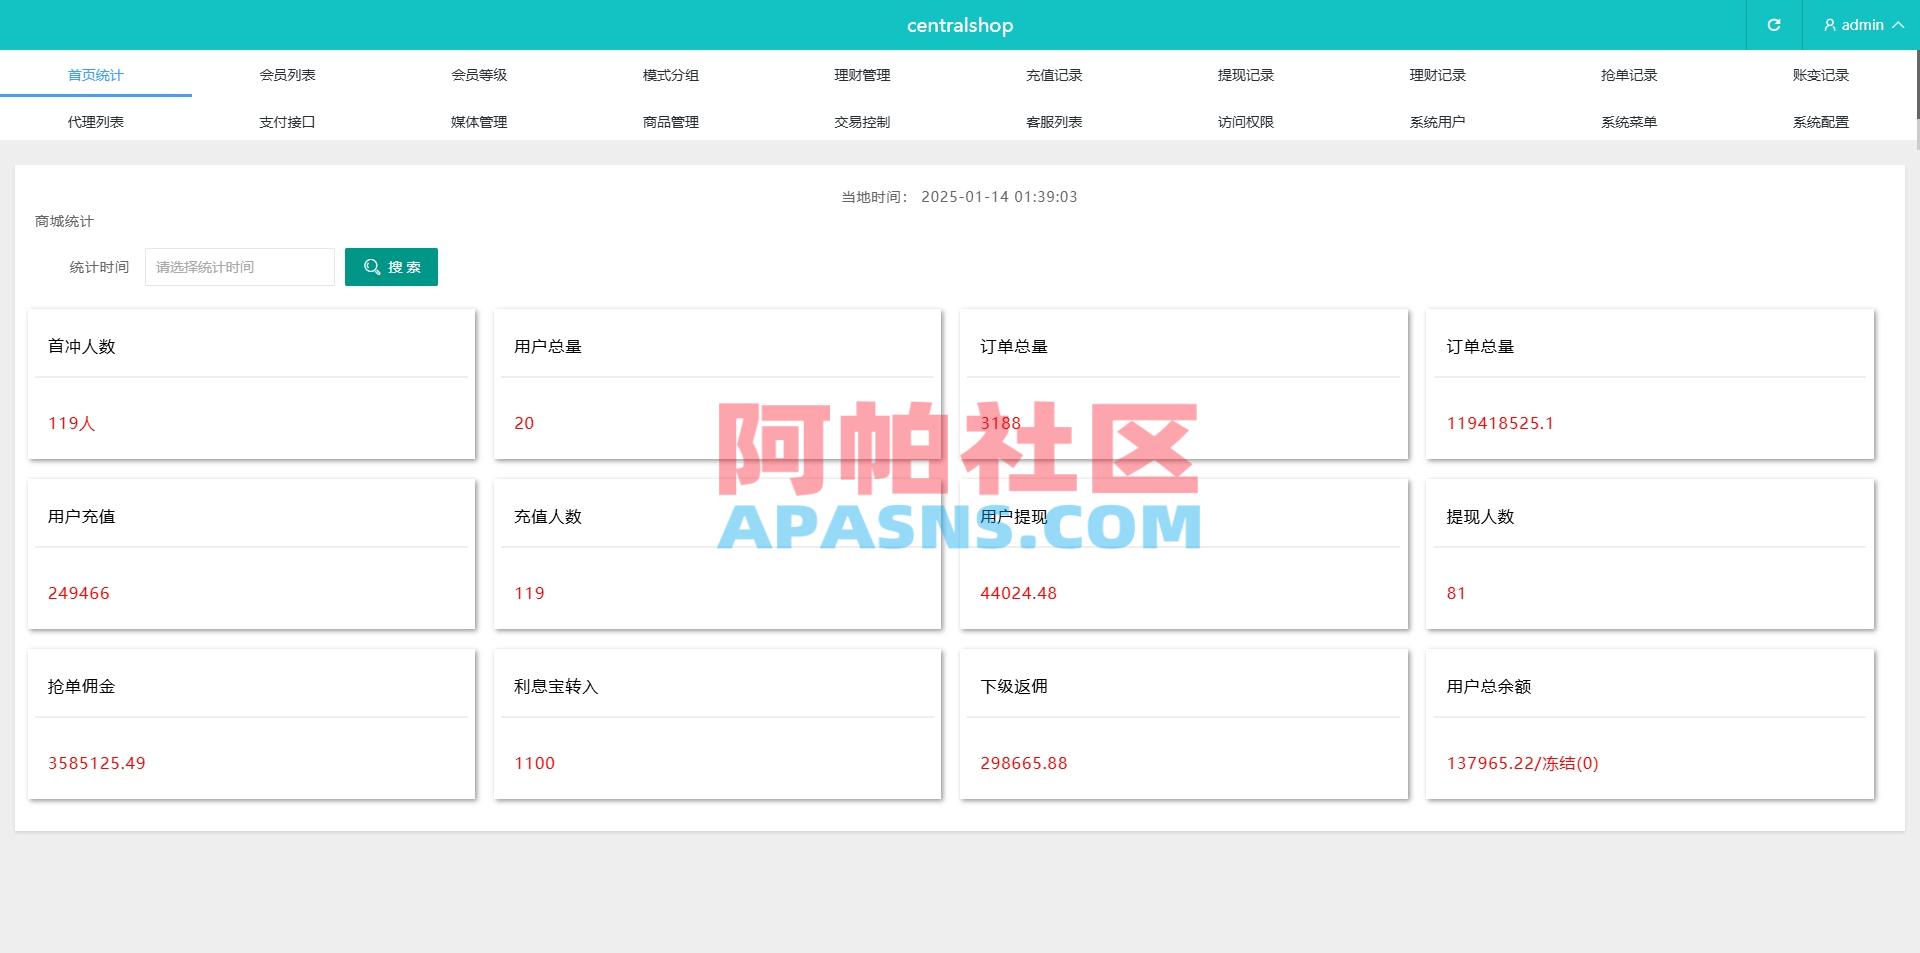
Task: Collapse the admin account menu via the chevron
Action: (1899, 25)
